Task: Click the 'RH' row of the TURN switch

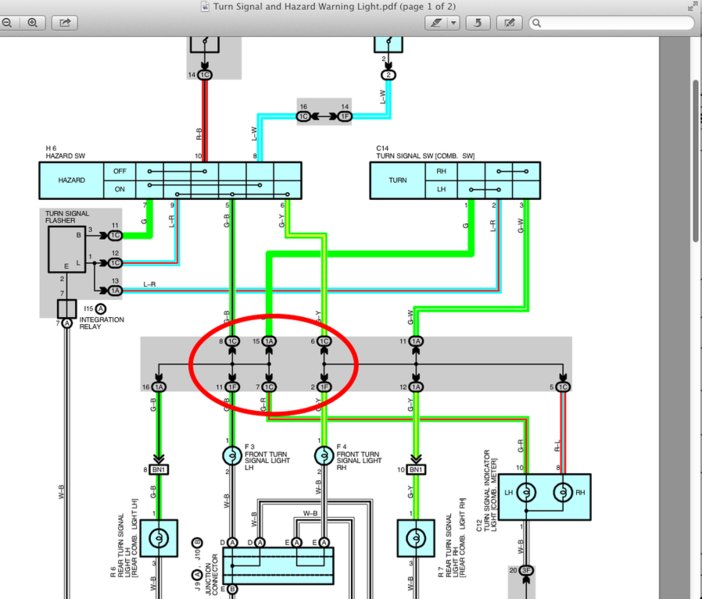Action: point(441,171)
